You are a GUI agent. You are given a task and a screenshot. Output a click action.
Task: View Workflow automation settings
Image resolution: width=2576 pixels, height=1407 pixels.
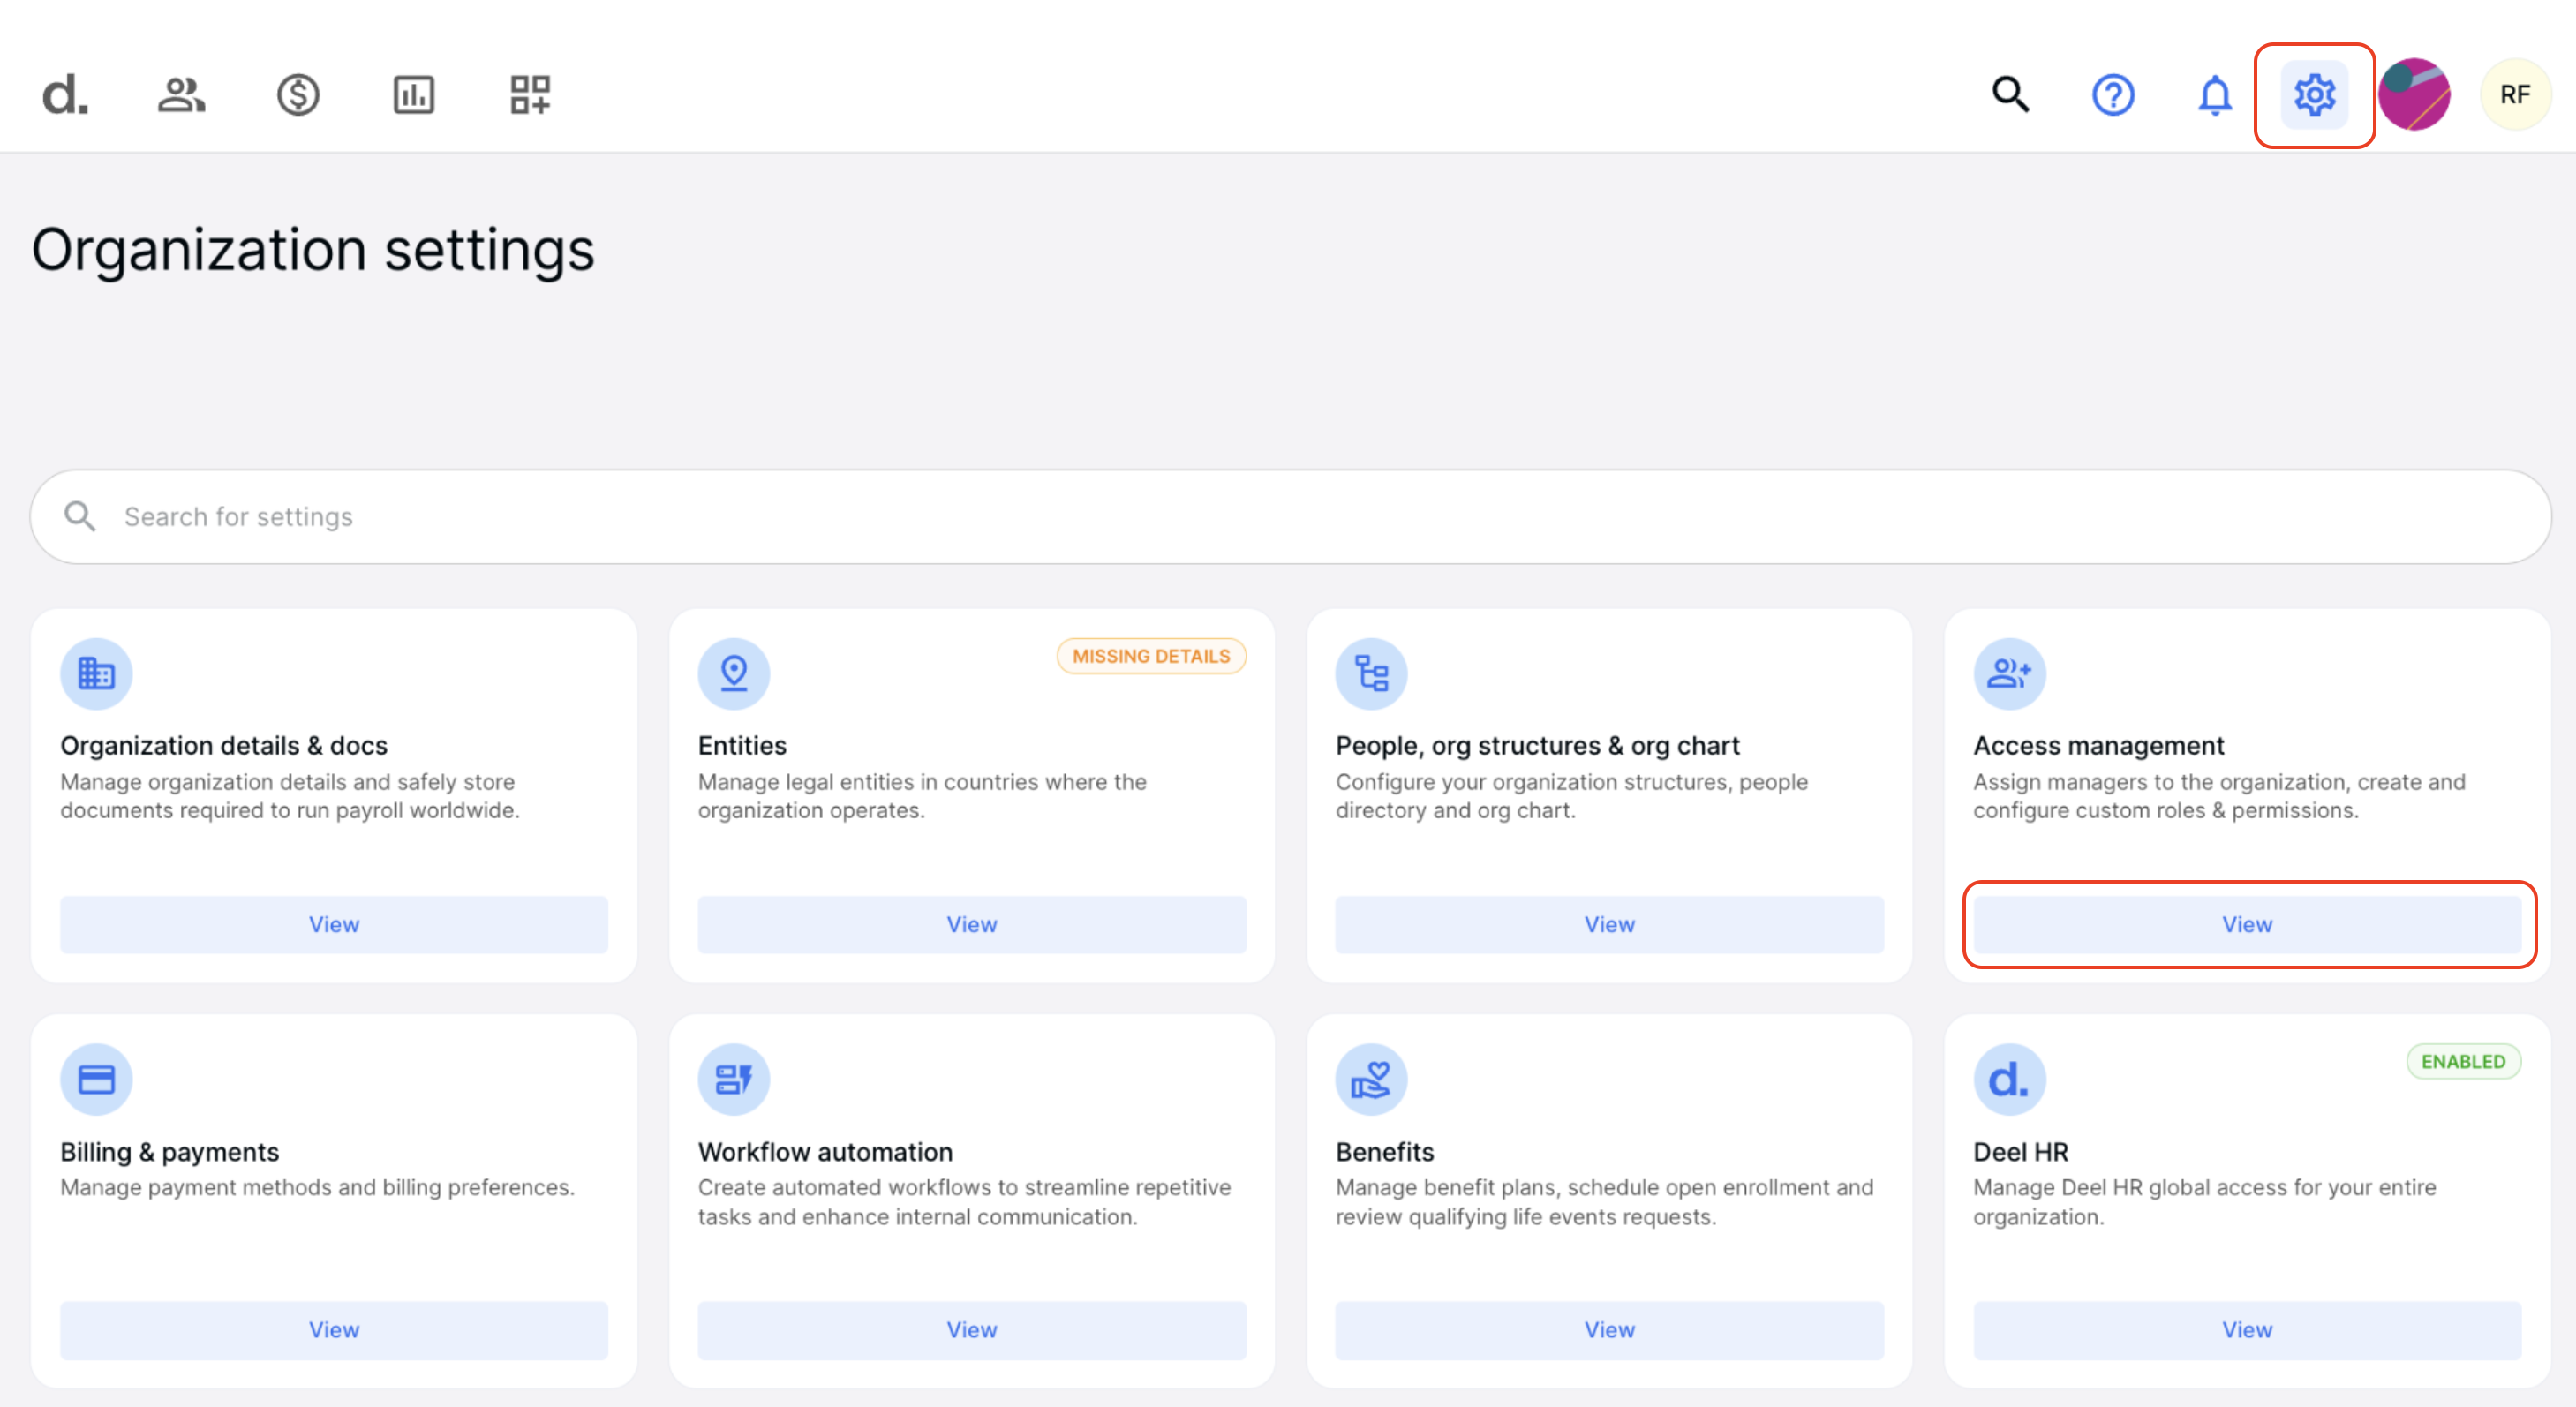[x=971, y=1330]
